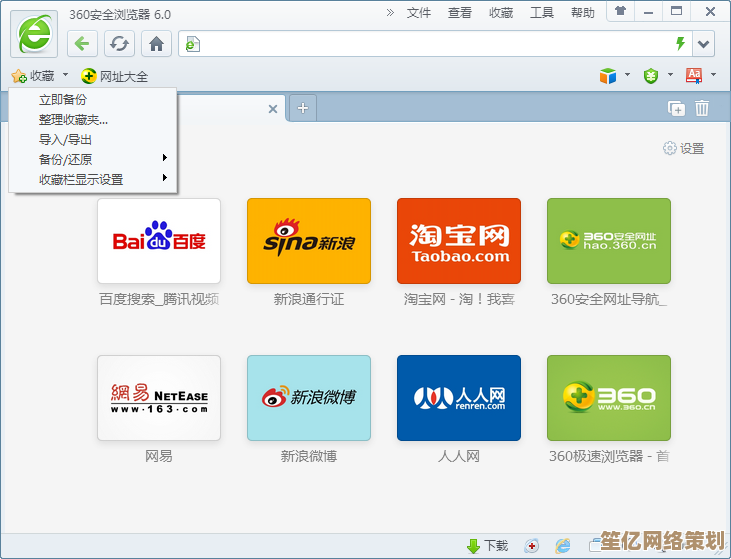Click the green lightning speed mode icon

(681, 44)
